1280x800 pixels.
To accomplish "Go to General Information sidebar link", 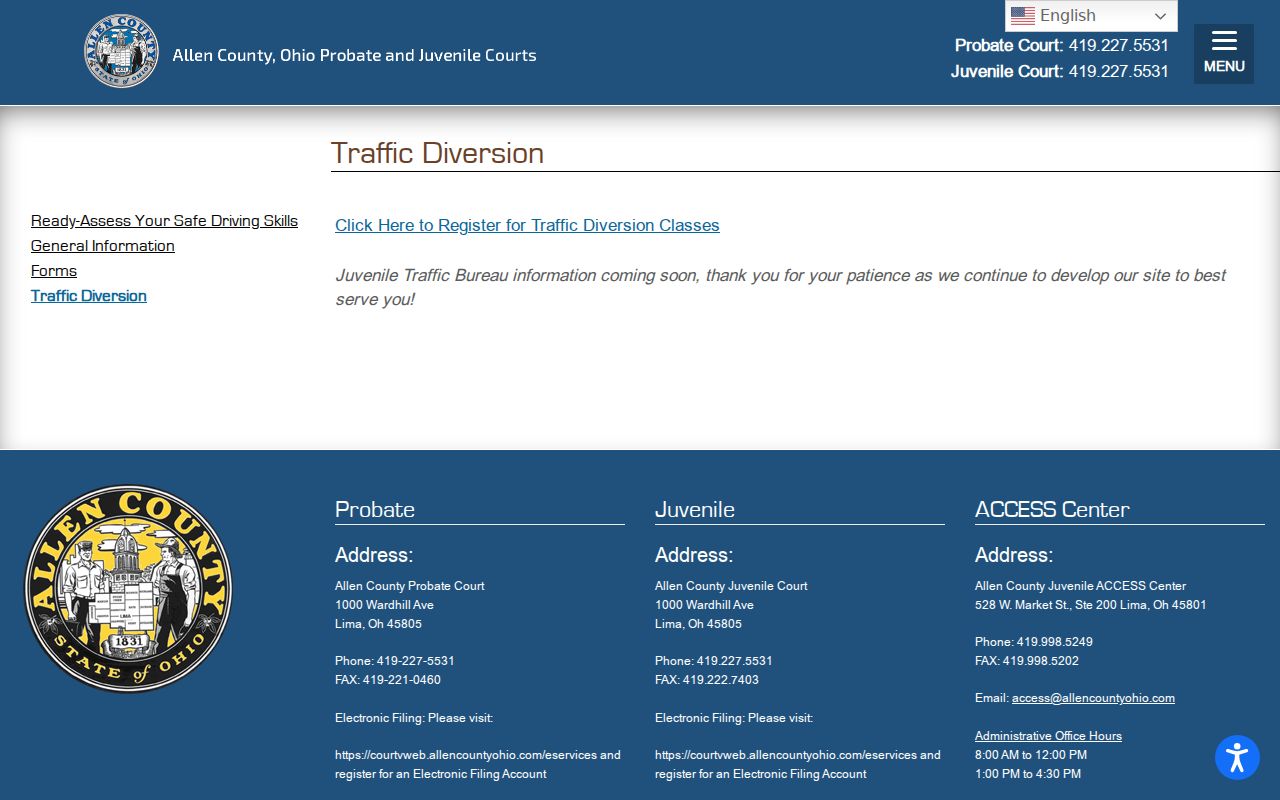I will tap(103, 246).
